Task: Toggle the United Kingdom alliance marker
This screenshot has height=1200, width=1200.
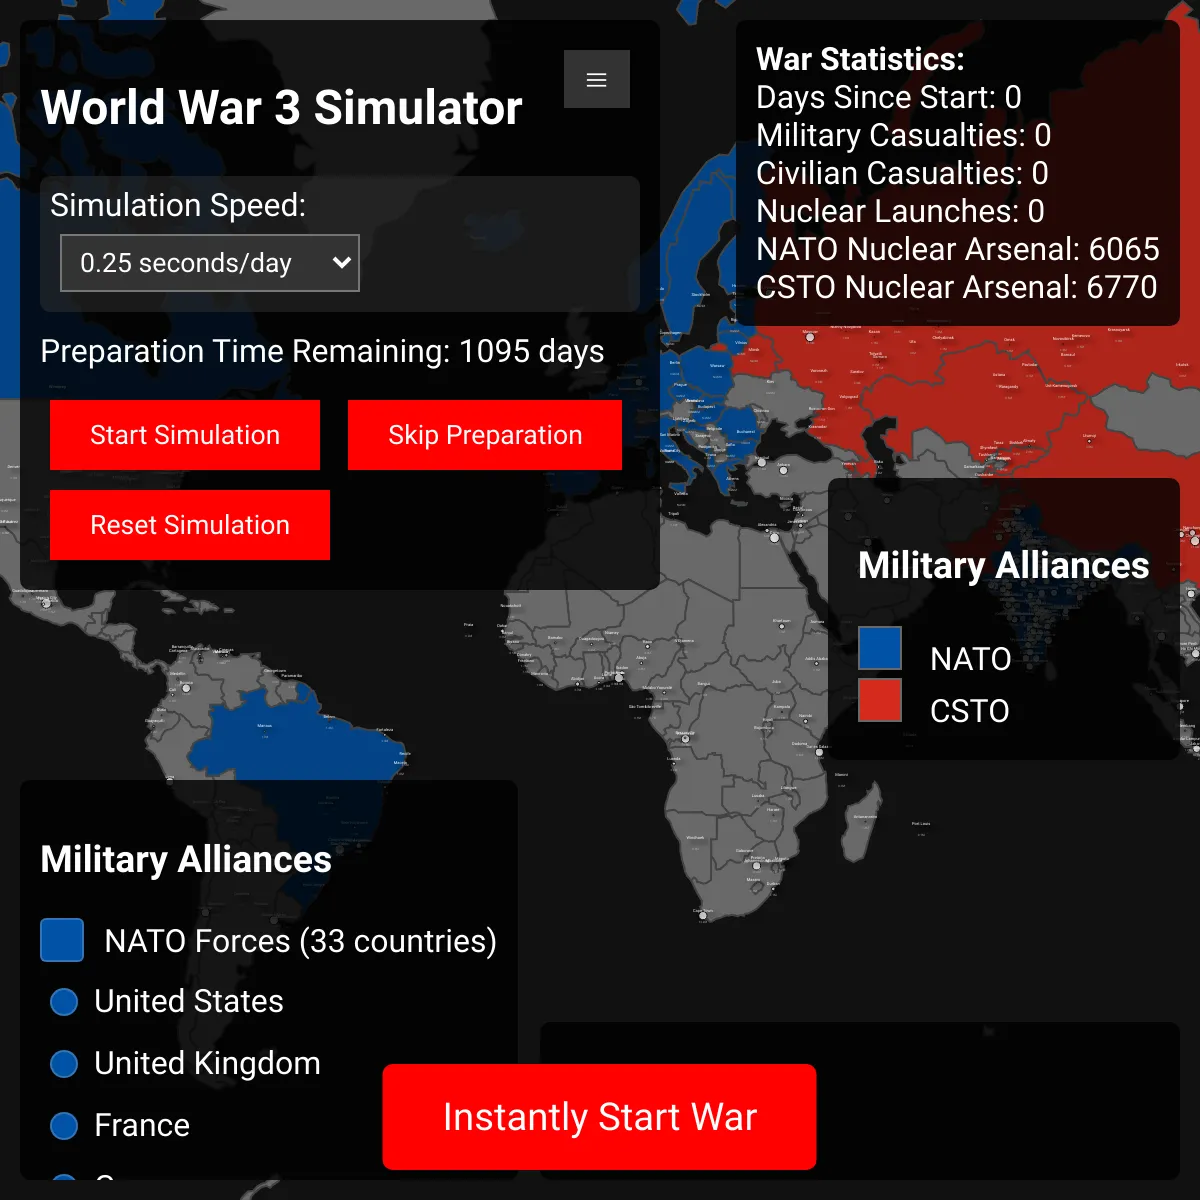Action: point(63,1063)
